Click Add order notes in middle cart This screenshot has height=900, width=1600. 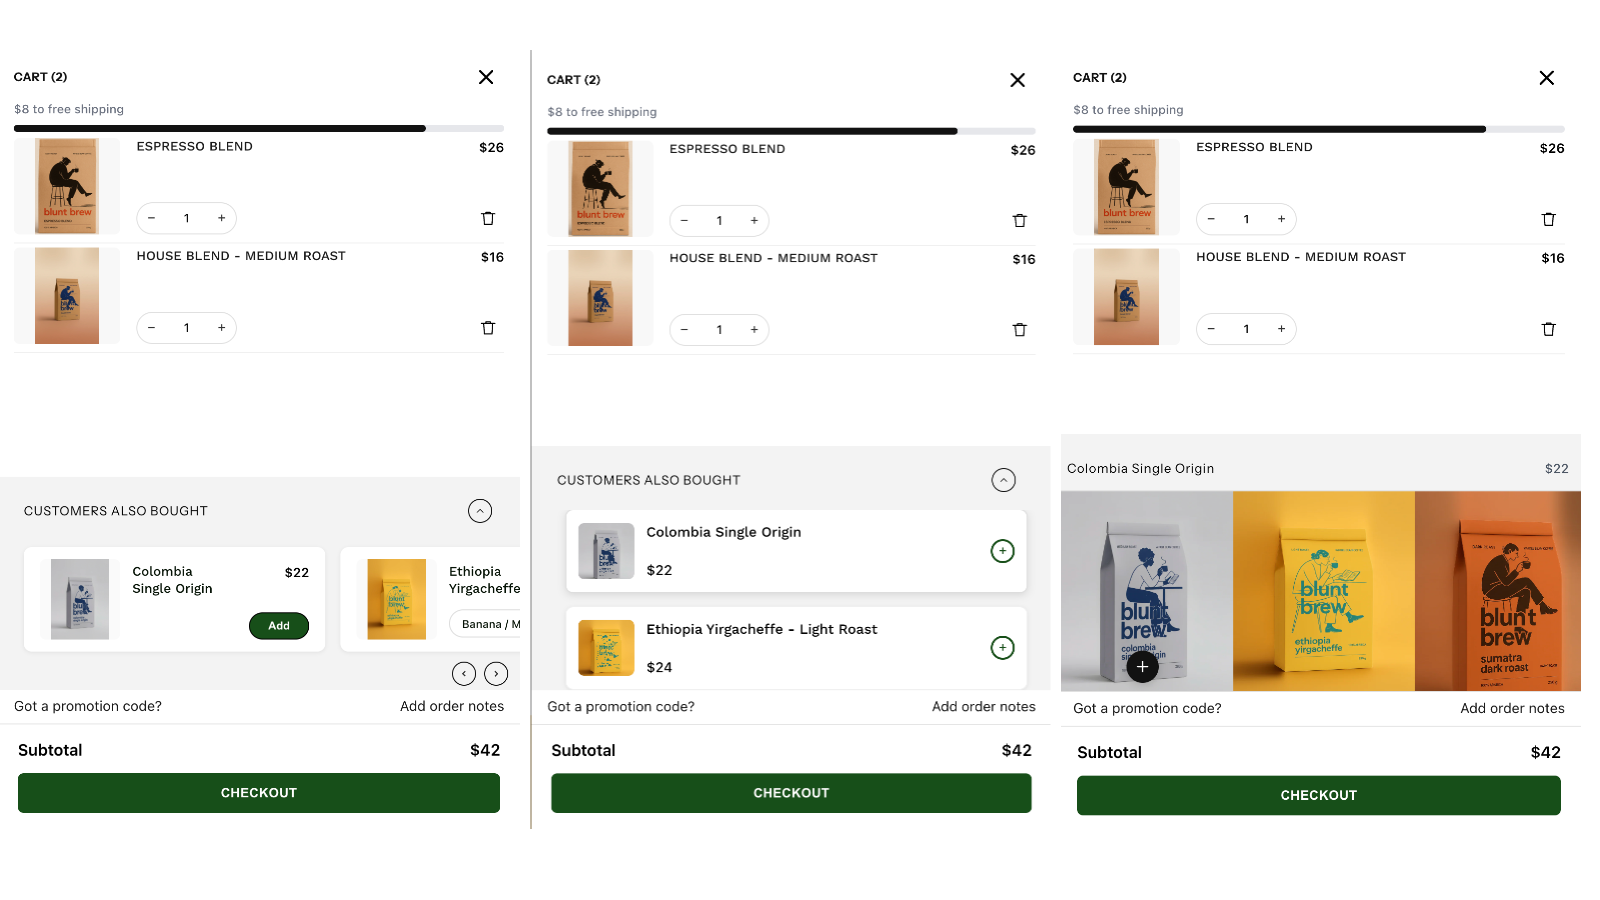pyautogui.click(x=983, y=706)
